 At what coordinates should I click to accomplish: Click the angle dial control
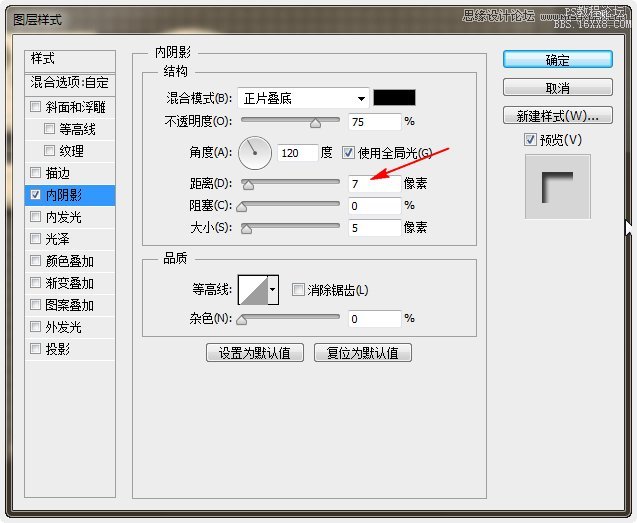255,153
